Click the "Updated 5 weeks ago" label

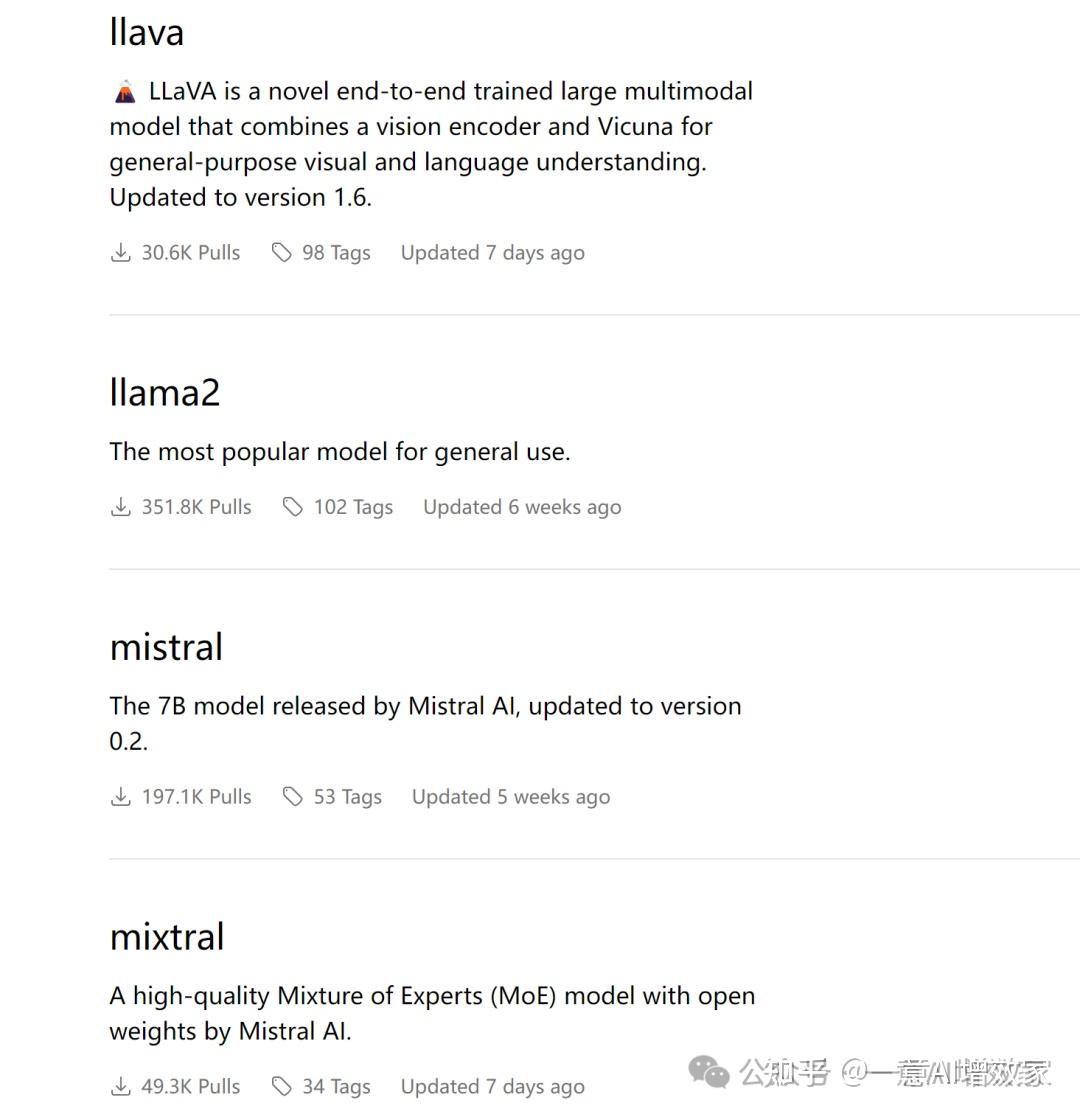point(511,797)
